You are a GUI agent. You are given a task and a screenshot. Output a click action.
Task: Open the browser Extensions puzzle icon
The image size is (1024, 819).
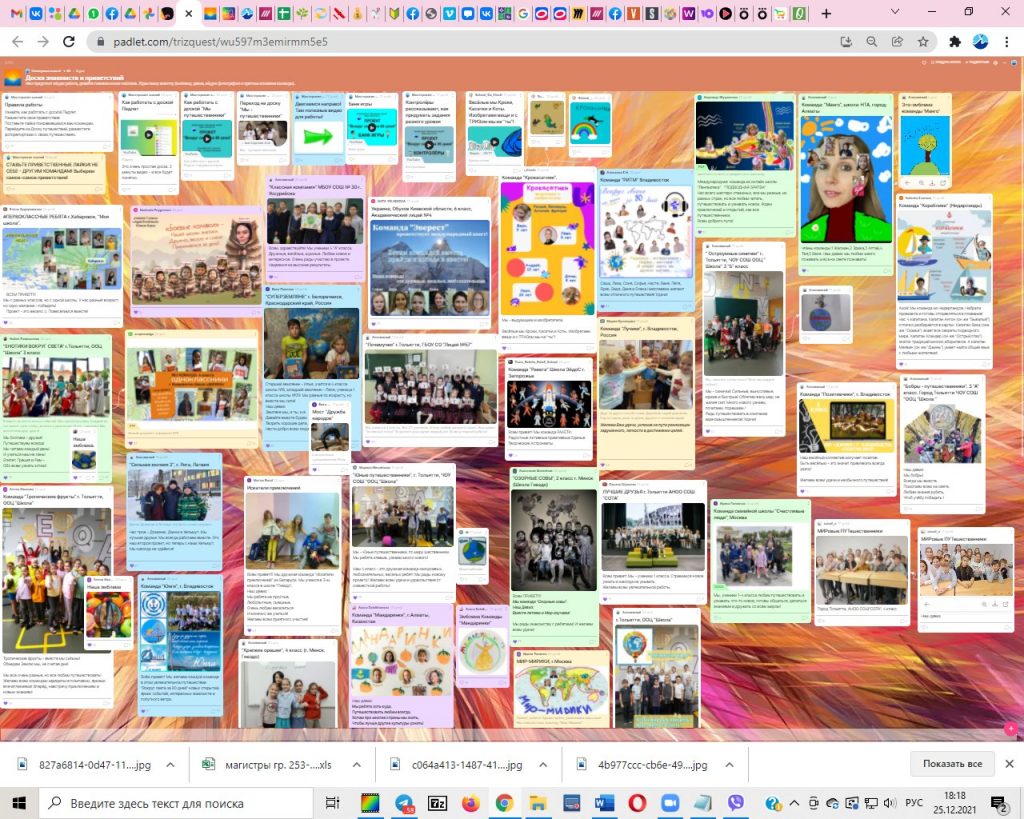pos(954,42)
